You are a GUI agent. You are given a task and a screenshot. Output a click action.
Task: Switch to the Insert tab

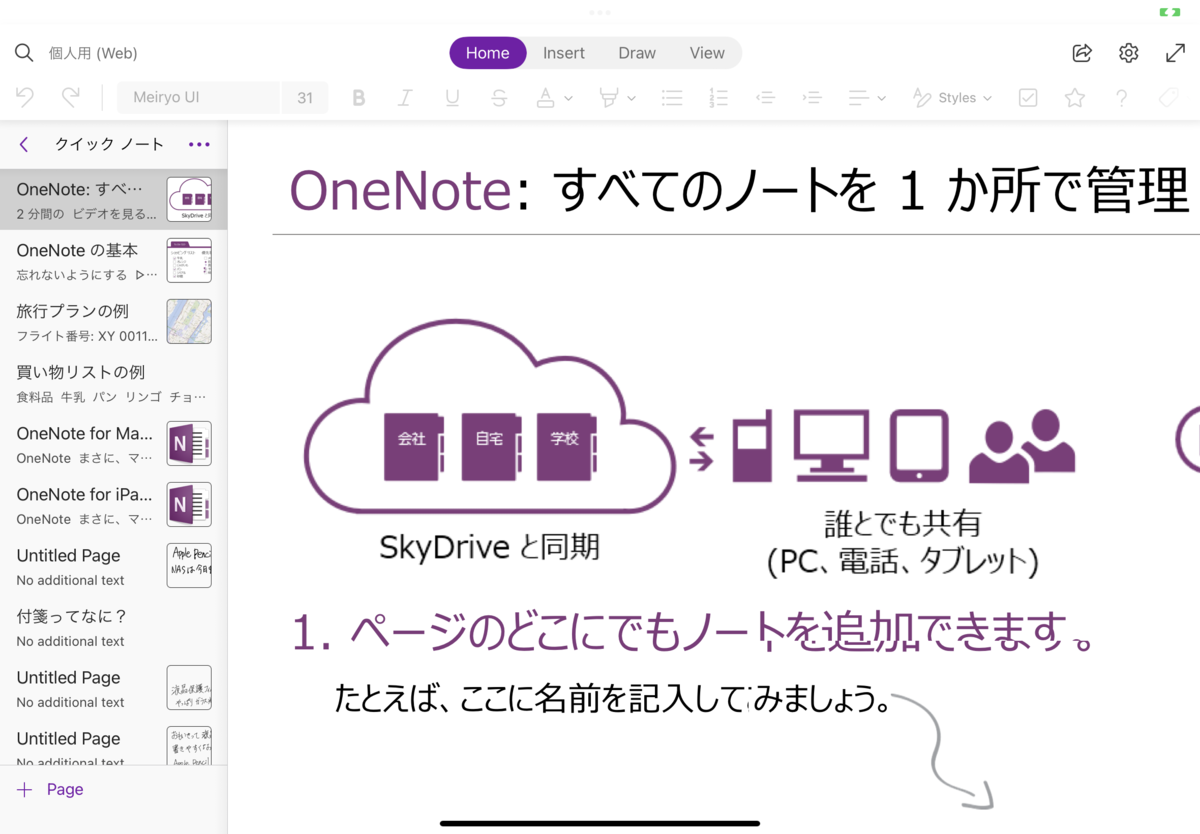(x=563, y=53)
